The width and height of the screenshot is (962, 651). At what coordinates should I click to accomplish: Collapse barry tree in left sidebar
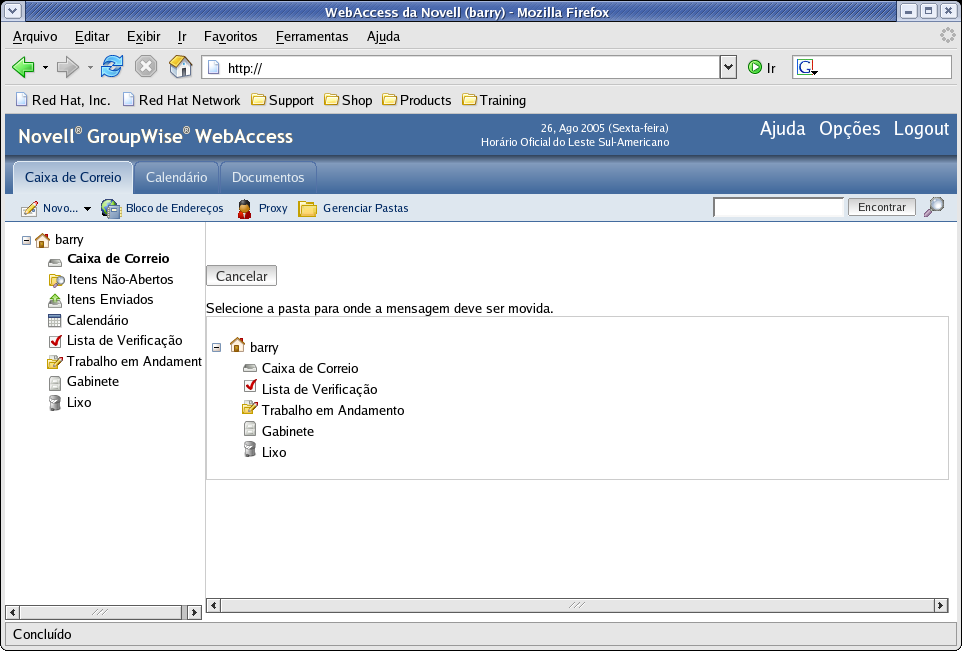coord(26,241)
